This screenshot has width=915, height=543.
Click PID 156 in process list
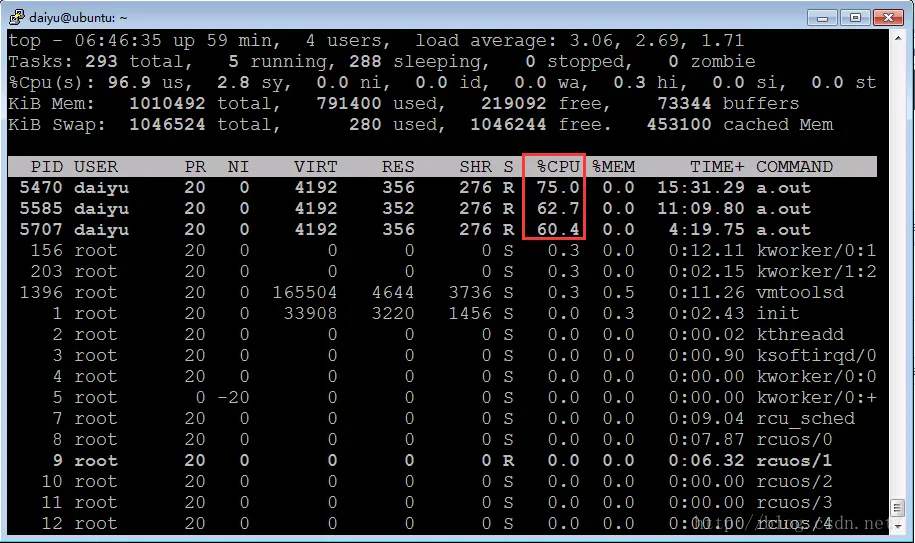[x=47, y=251]
